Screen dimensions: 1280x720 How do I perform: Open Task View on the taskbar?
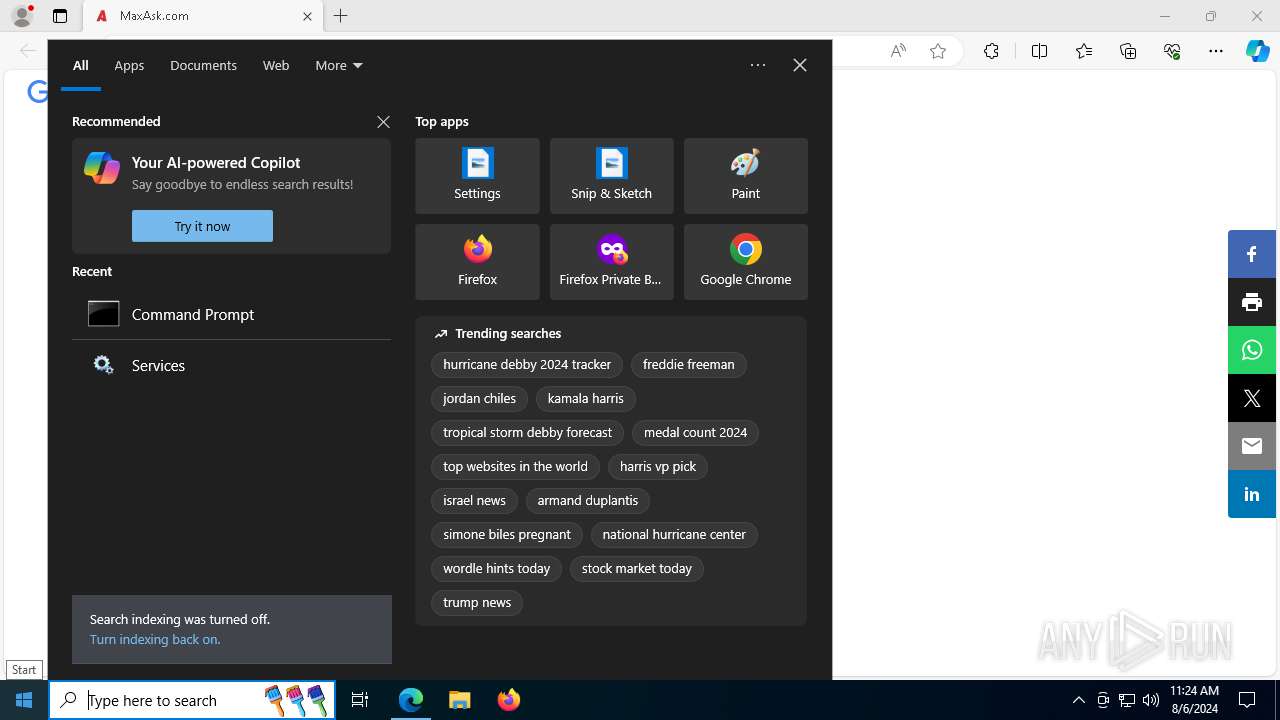coord(360,700)
